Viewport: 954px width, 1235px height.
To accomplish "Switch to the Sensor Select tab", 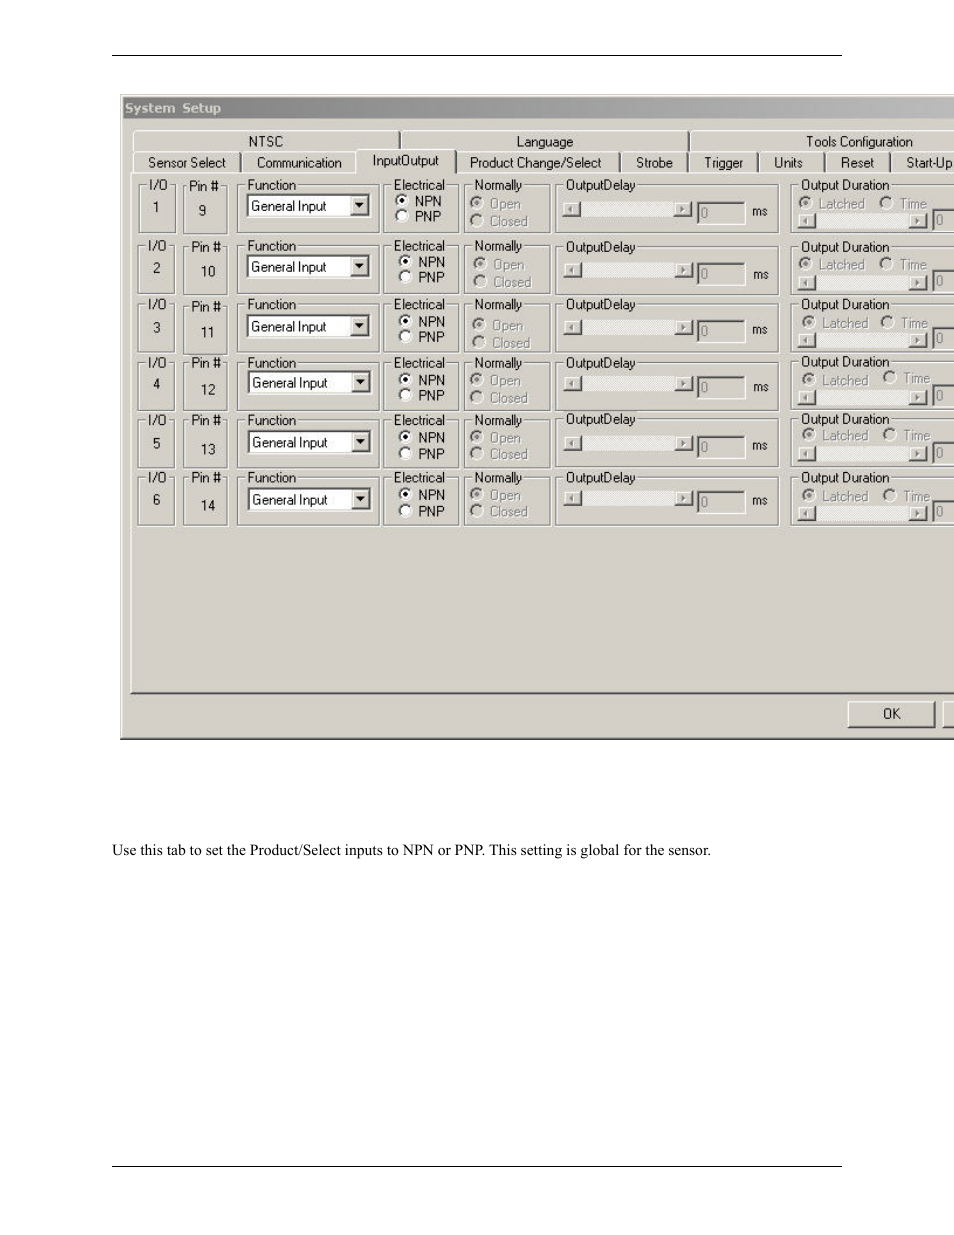I will (187, 163).
